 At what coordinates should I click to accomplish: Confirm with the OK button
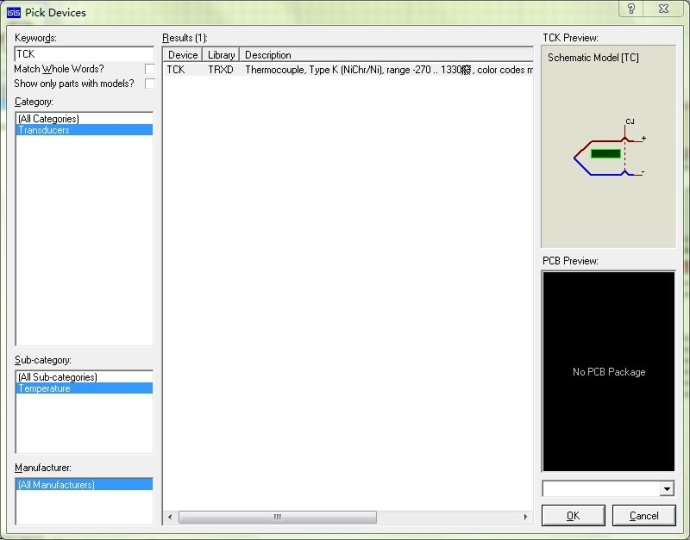pyautogui.click(x=573, y=515)
